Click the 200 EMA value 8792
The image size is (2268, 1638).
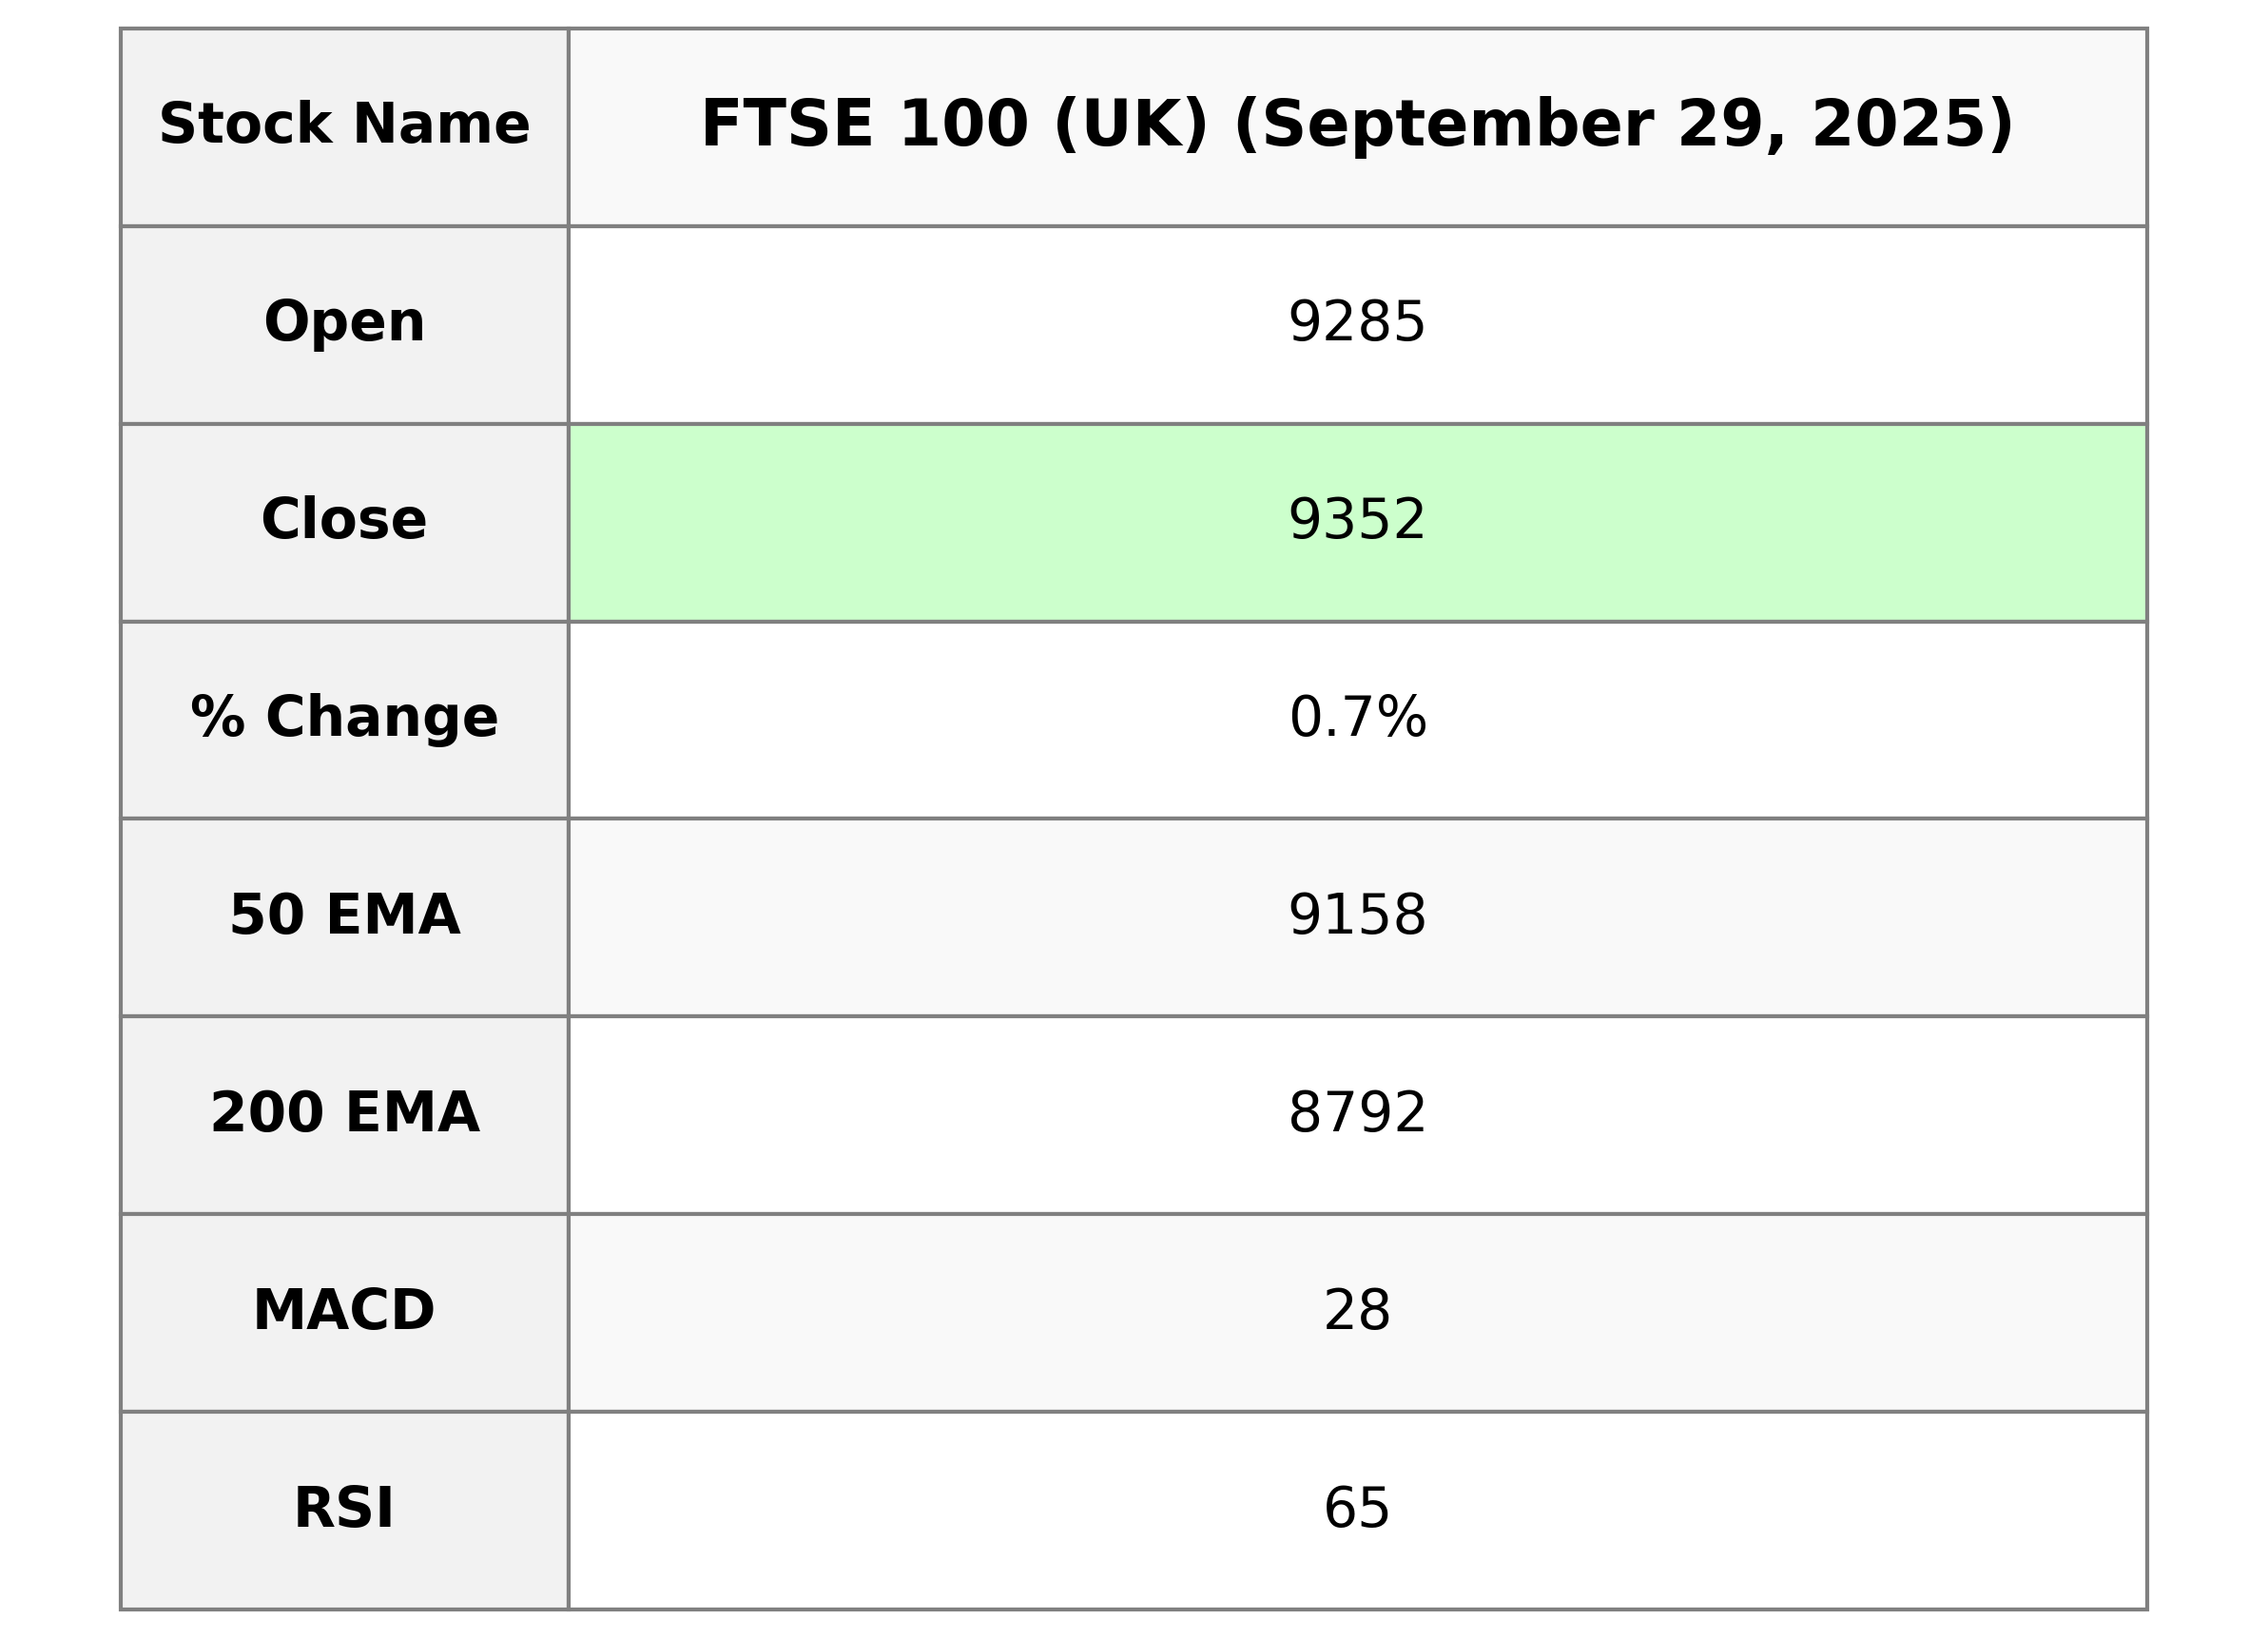pyautogui.click(x=1356, y=1113)
